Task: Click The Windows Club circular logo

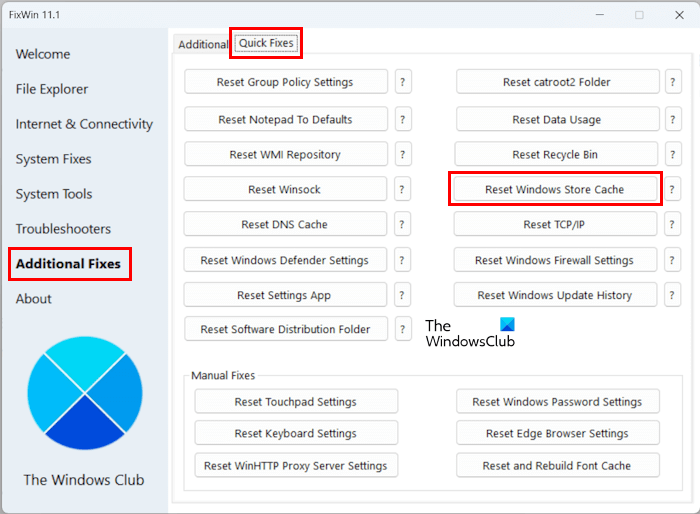Action: (x=85, y=393)
